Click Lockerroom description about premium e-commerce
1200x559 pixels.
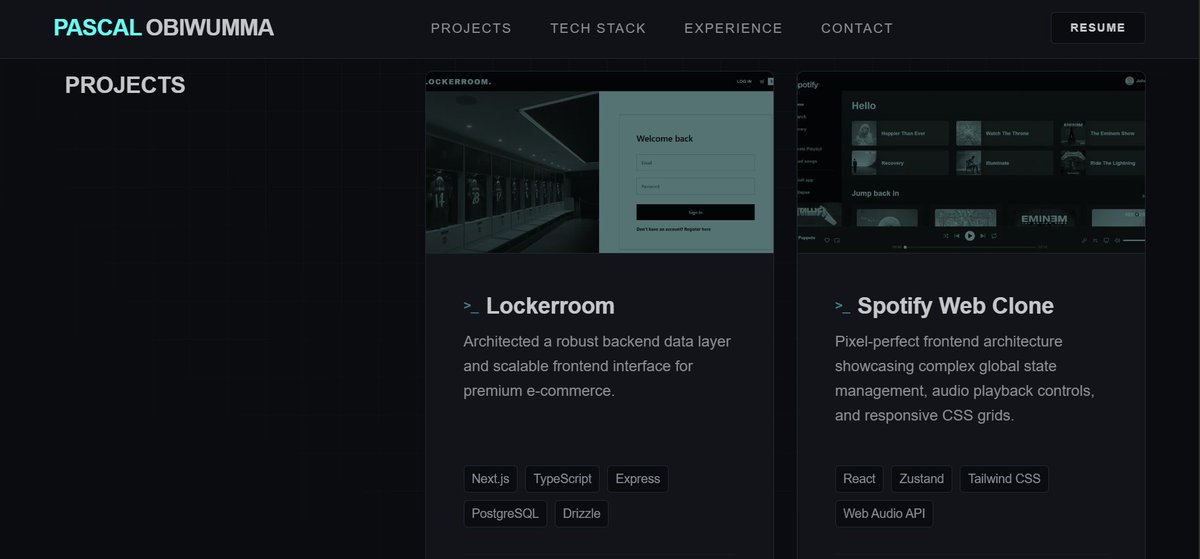tap(597, 366)
